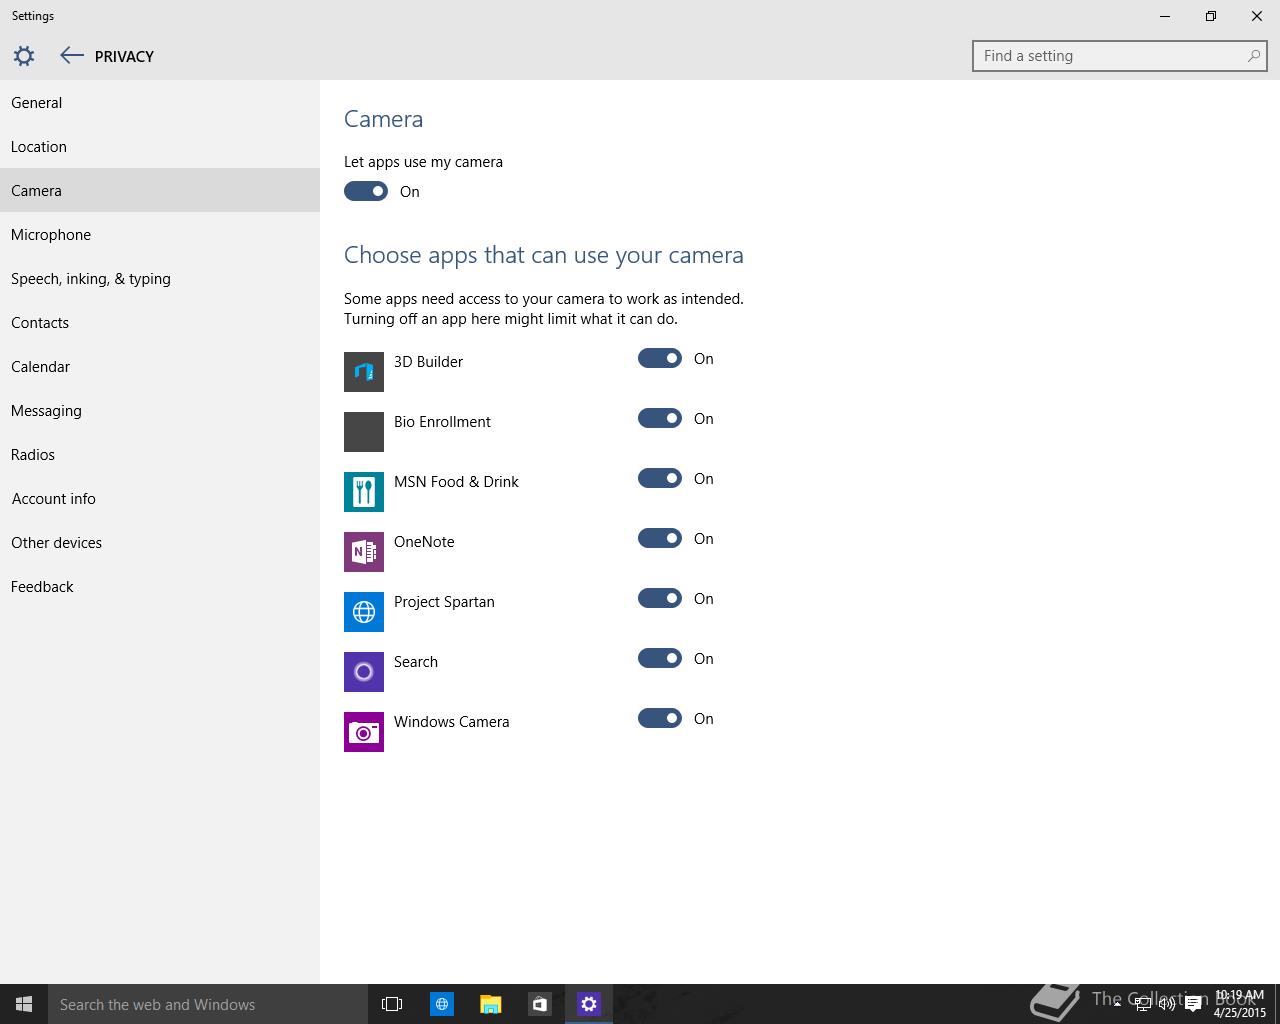Open Contacts privacy settings
The width and height of the screenshot is (1280, 1024).
point(160,322)
